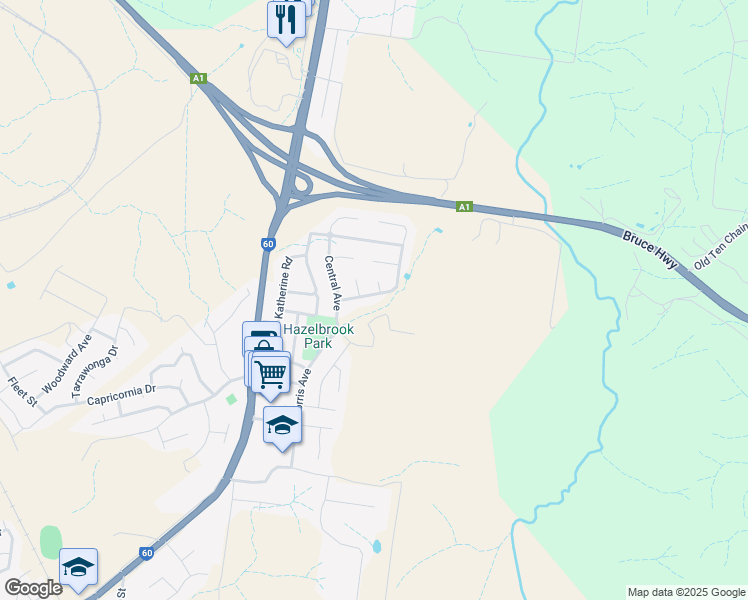Select the Woodward Ave street label
Screen dimensions: 748x600
click(x=66, y=364)
